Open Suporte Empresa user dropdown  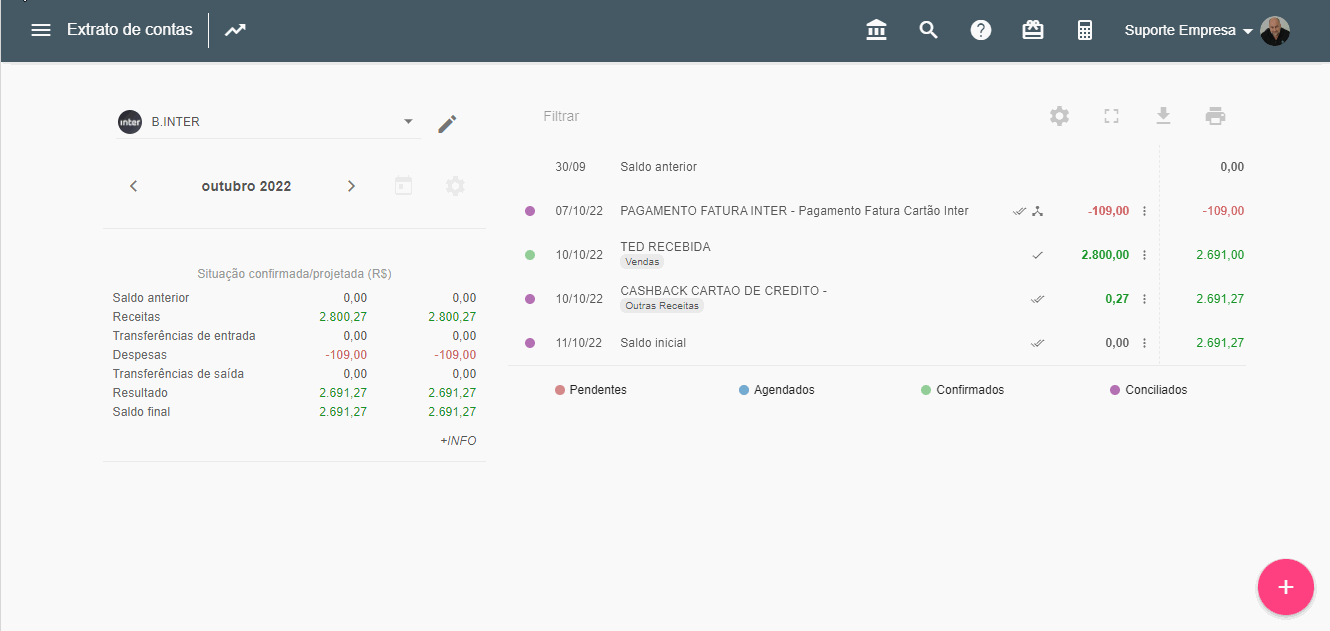pyautogui.click(x=1188, y=30)
